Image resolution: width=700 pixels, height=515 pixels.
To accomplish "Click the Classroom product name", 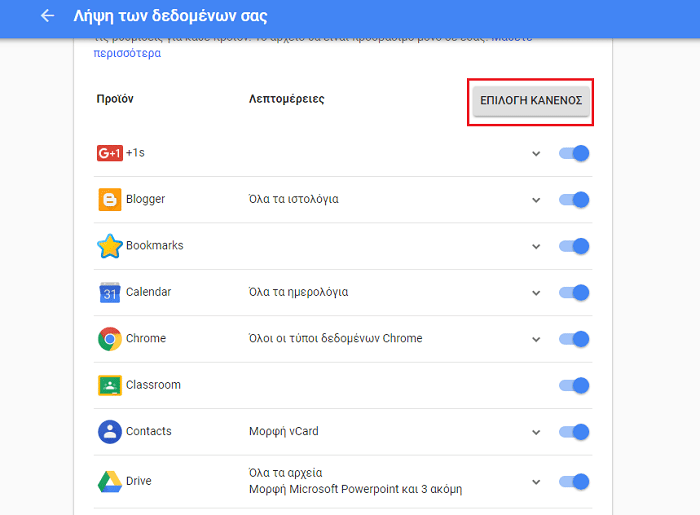I will click(153, 385).
